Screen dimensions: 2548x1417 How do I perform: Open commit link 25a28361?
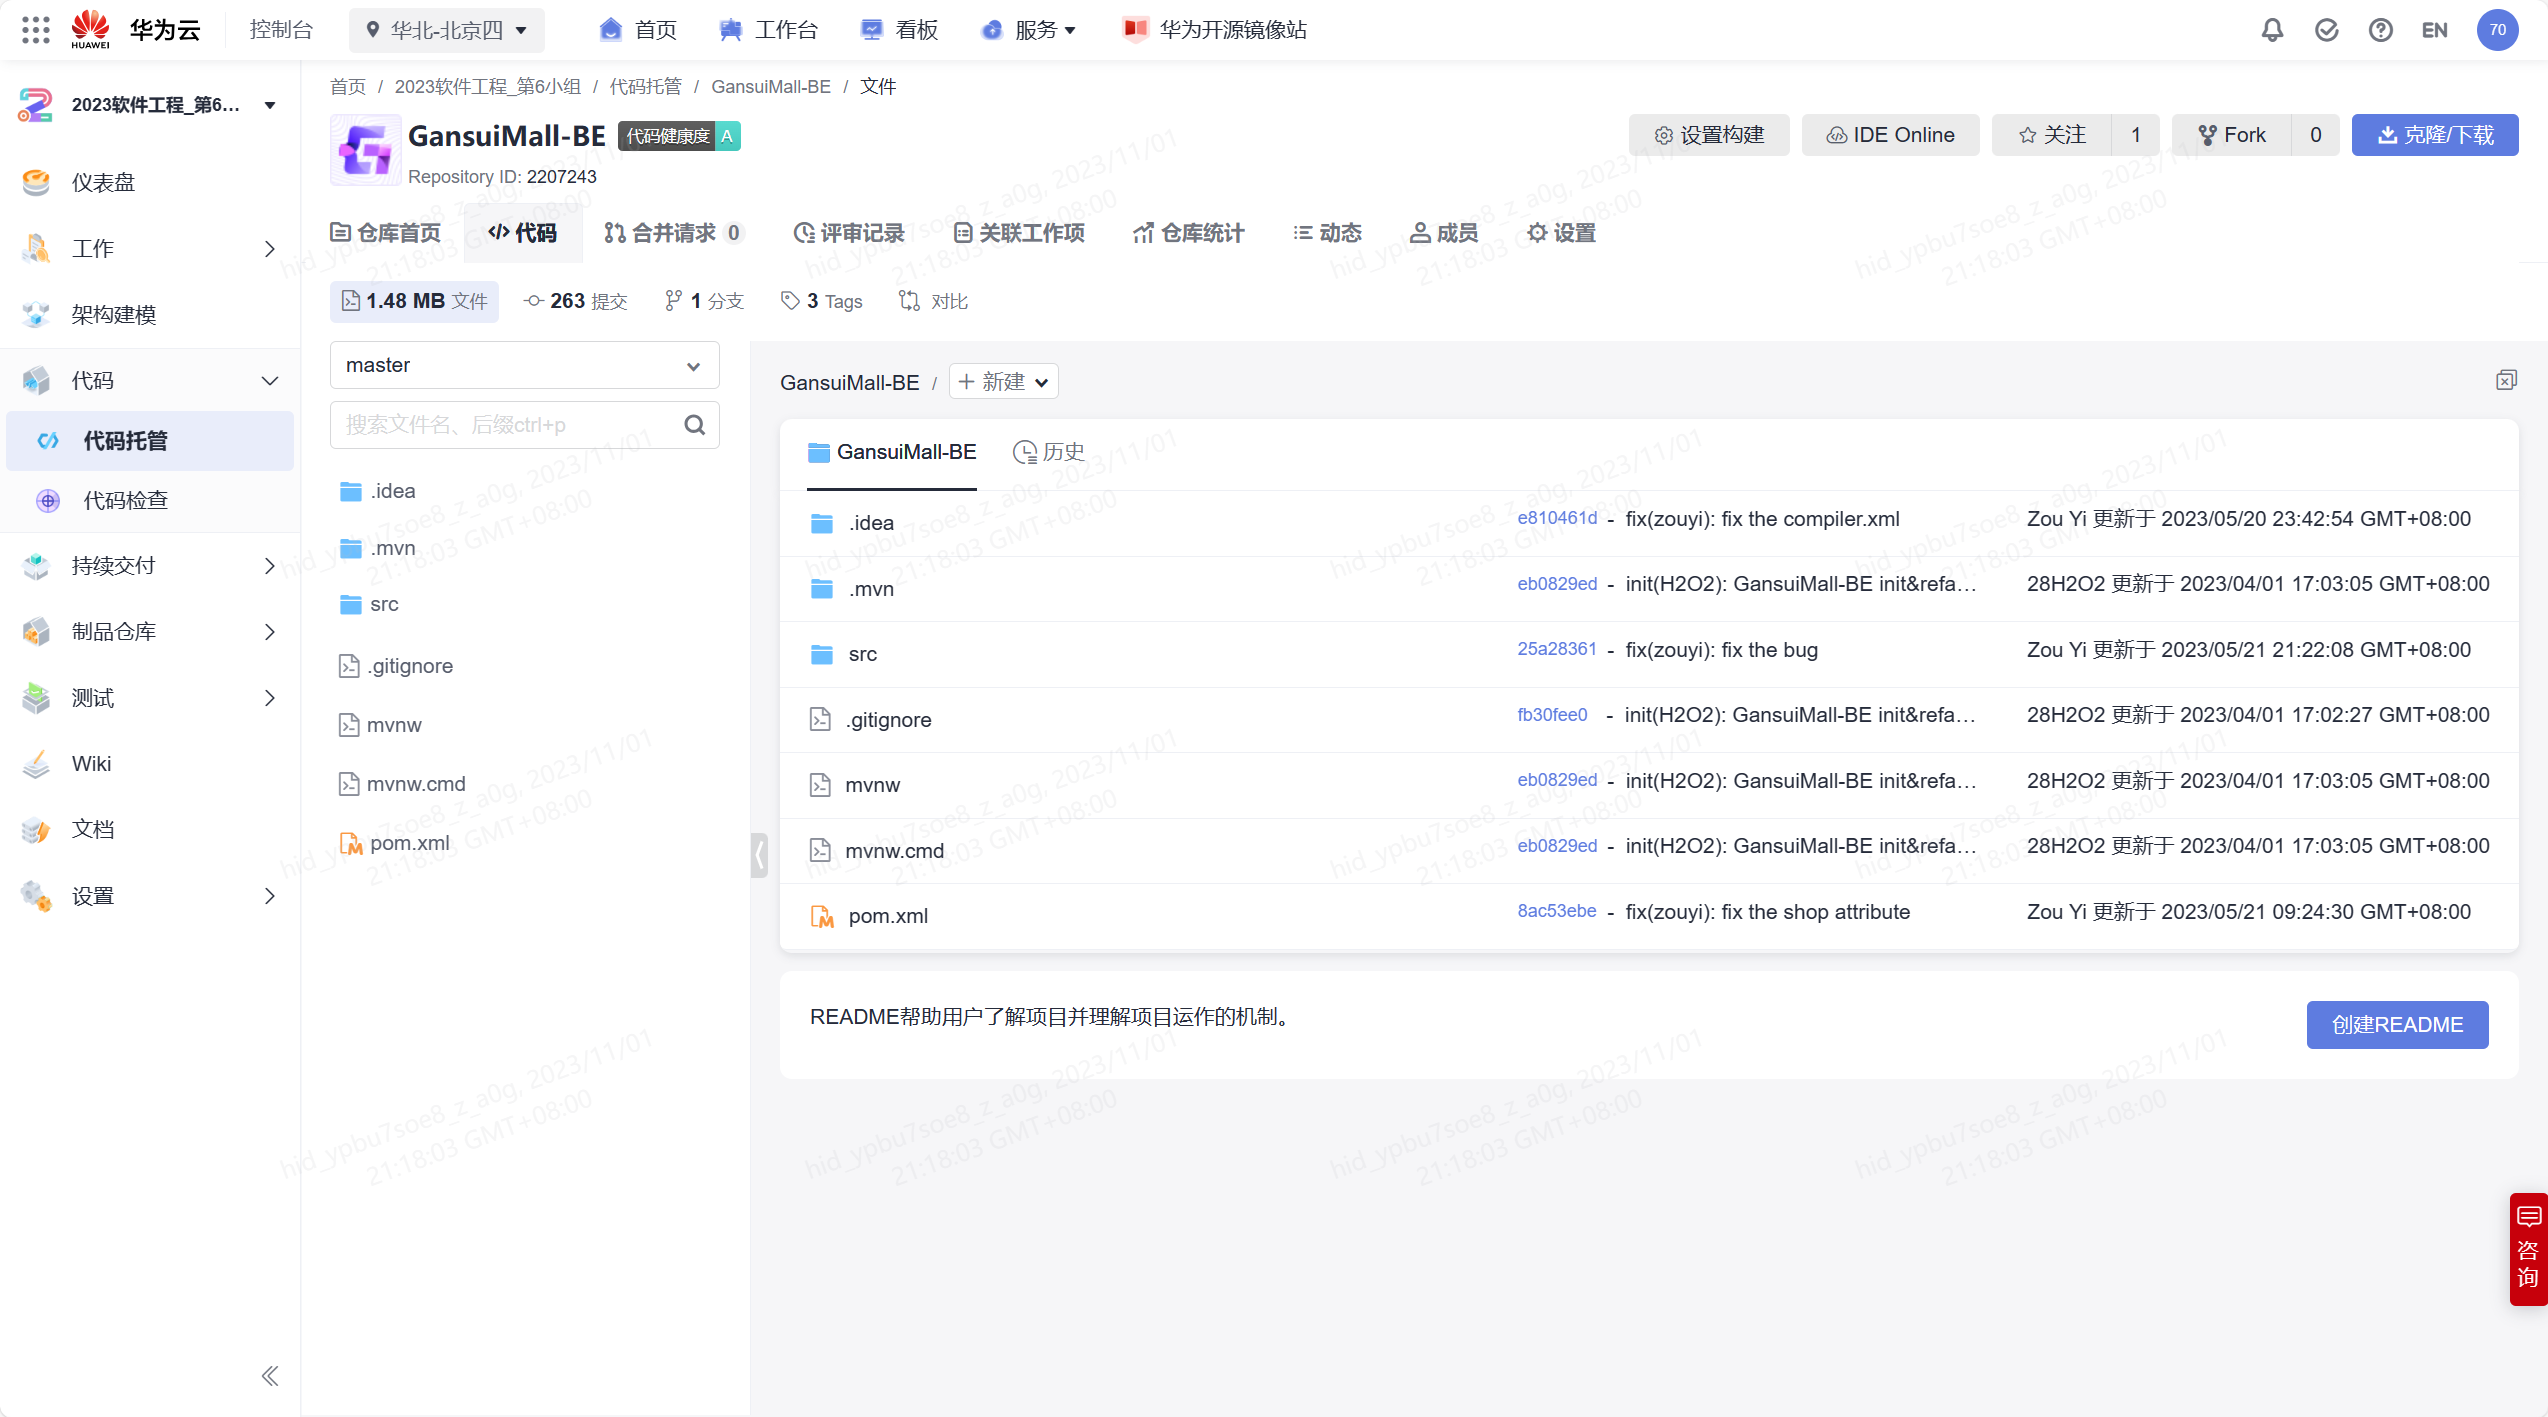(1556, 649)
